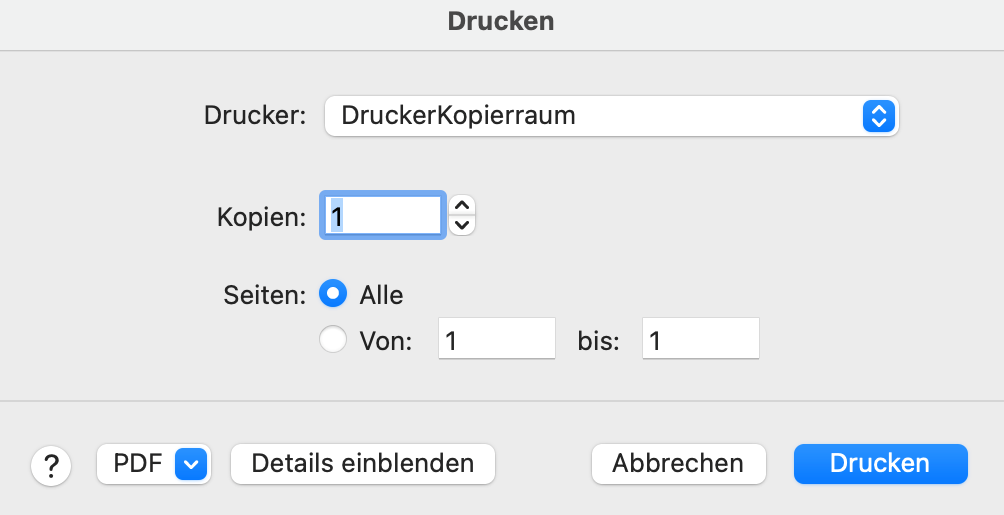Click the Von start page field
The image size is (1004, 515).
496,338
